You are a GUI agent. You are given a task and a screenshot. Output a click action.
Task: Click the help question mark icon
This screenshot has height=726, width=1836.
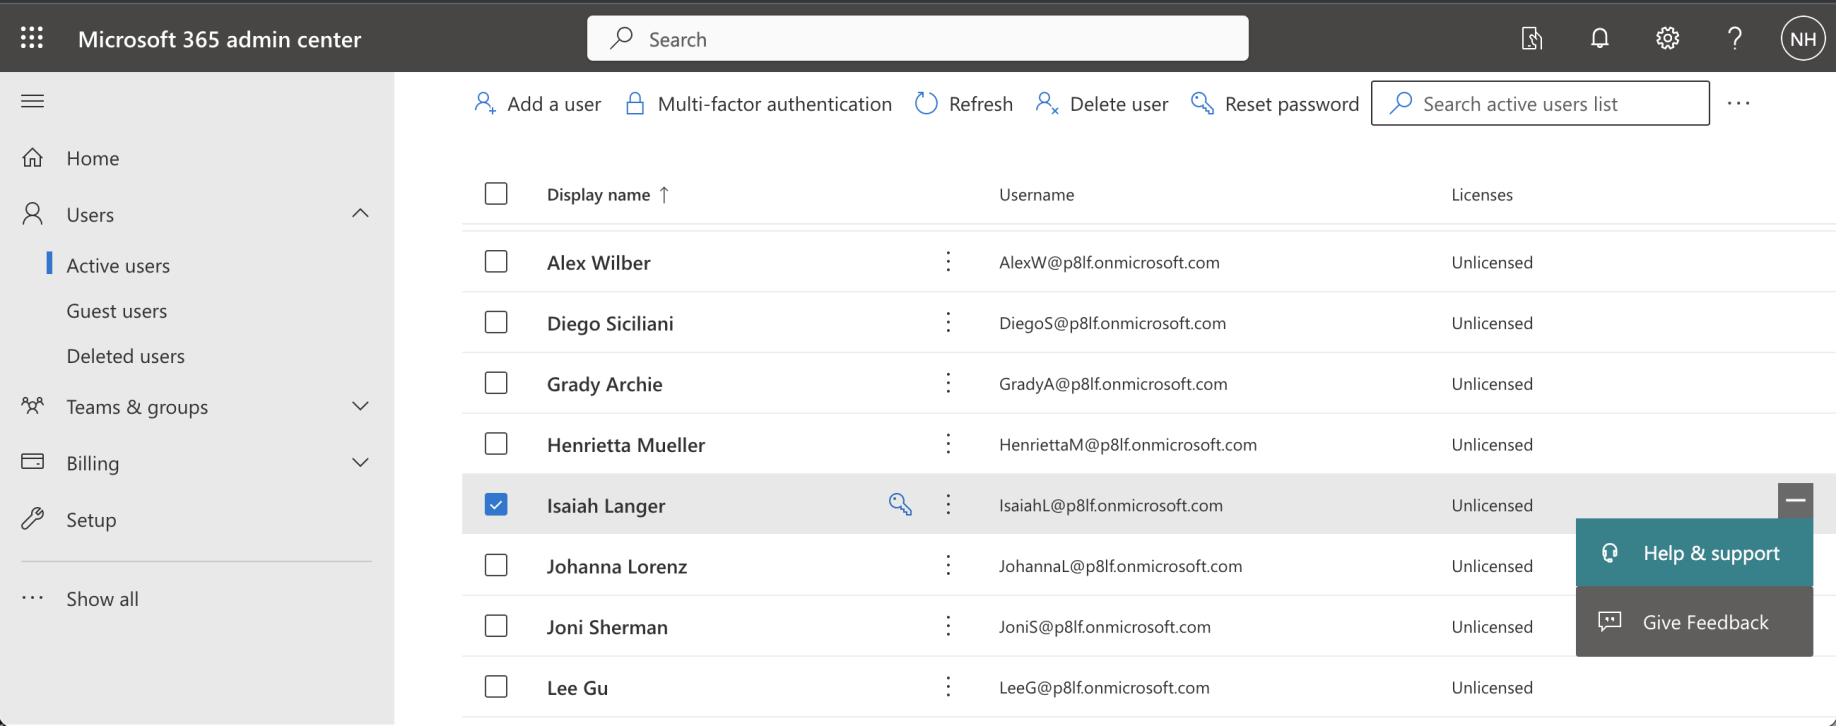(1734, 38)
